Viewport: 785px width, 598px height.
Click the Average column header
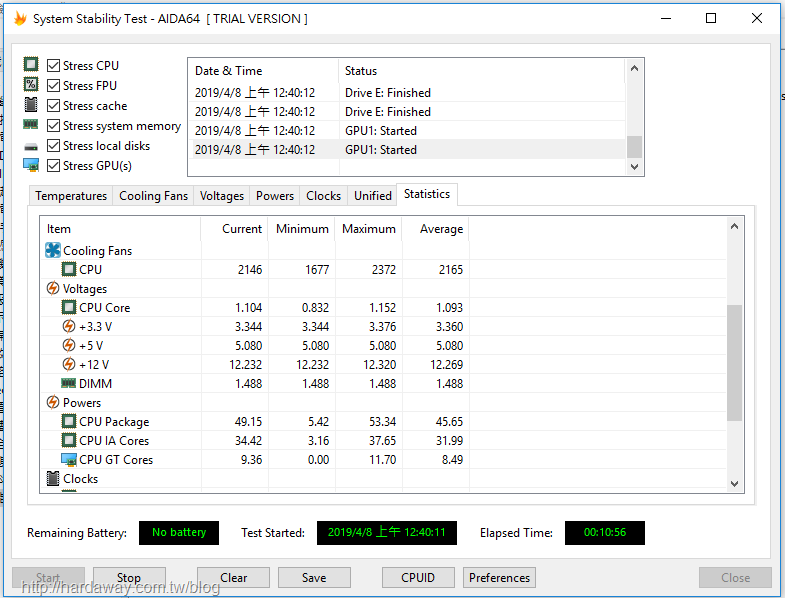[436, 229]
